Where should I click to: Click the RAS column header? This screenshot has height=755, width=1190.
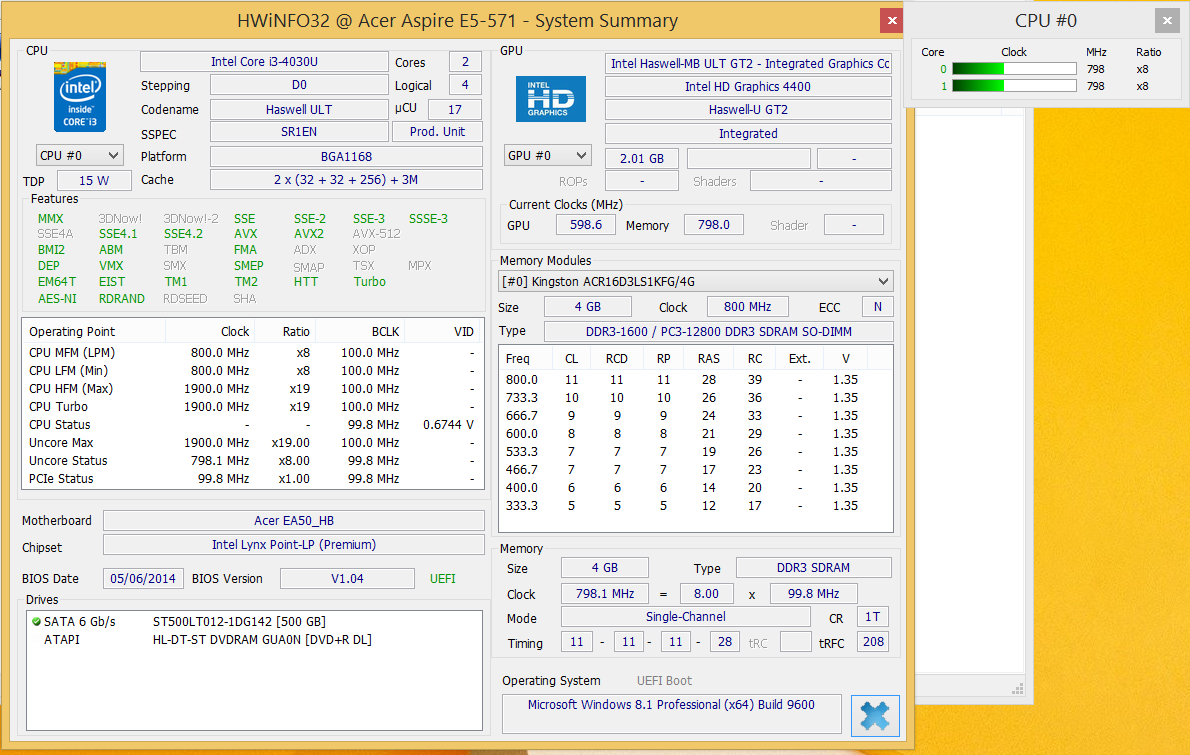[x=709, y=358]
